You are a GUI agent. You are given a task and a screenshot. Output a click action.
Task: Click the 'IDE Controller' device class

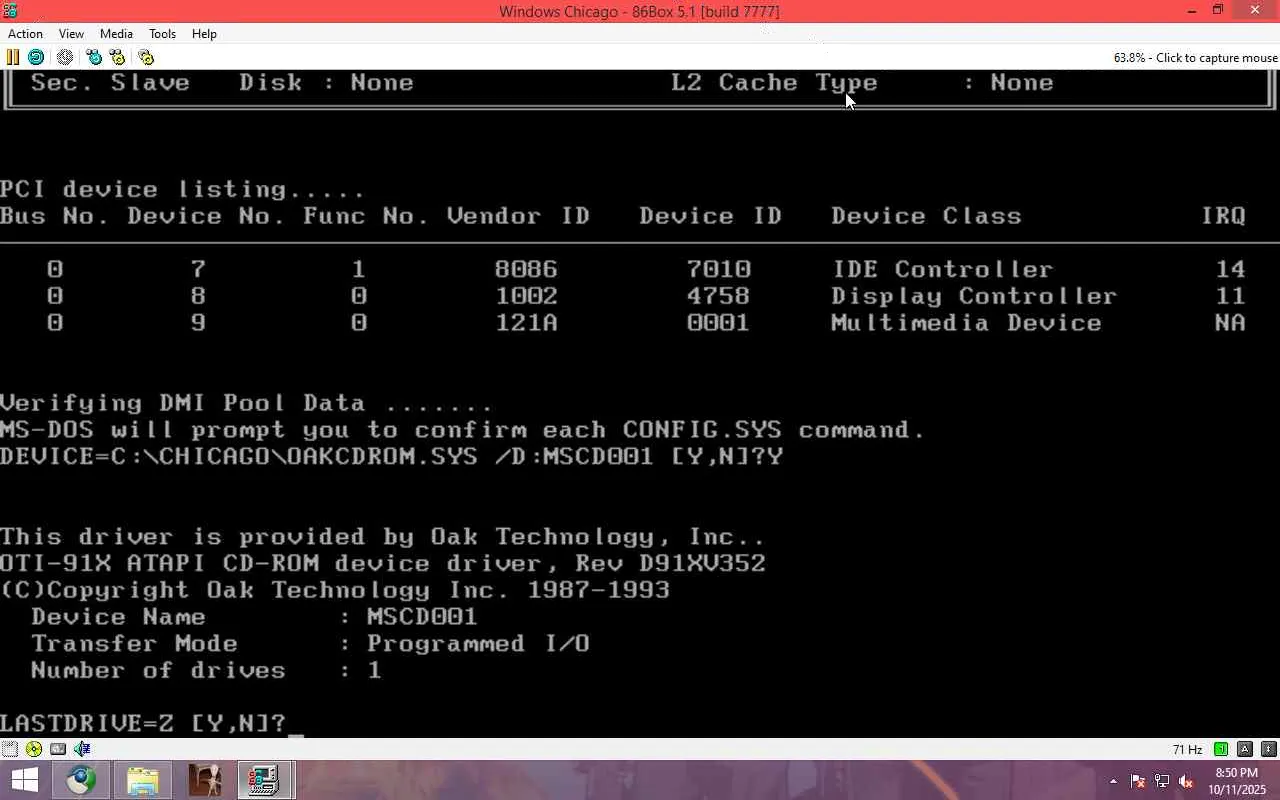click(x=942, y=269)
